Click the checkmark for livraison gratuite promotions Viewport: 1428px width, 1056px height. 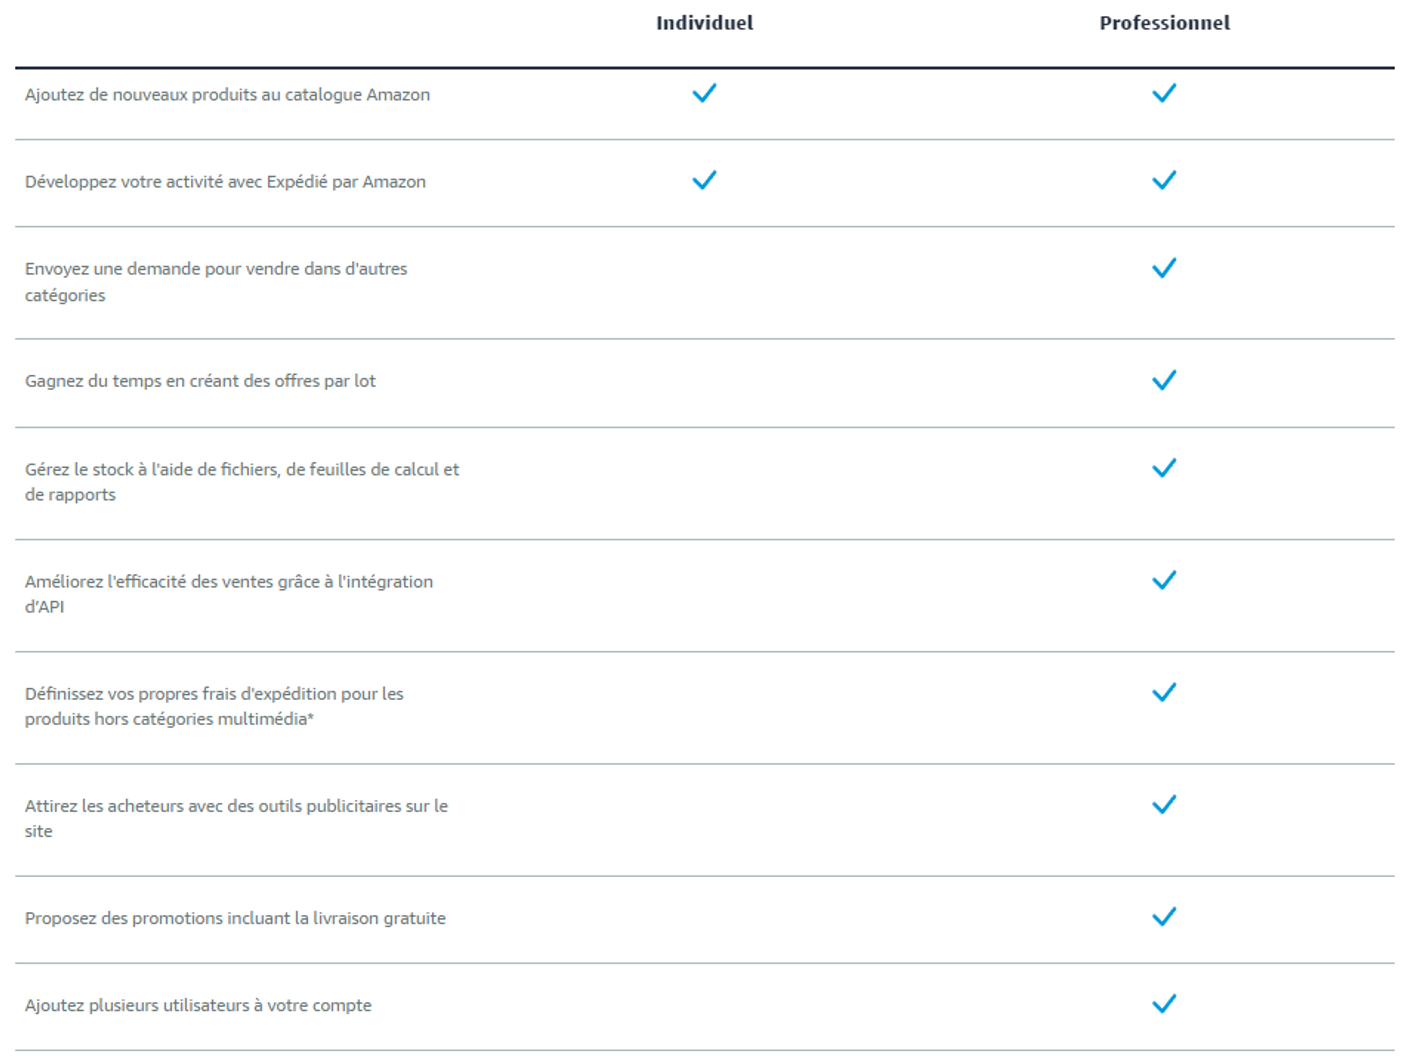[x=1164, y=916]
